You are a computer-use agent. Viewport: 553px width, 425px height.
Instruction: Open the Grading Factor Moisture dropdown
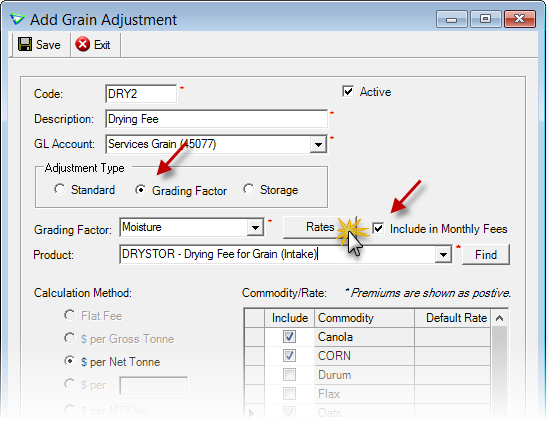pos(255,227)
